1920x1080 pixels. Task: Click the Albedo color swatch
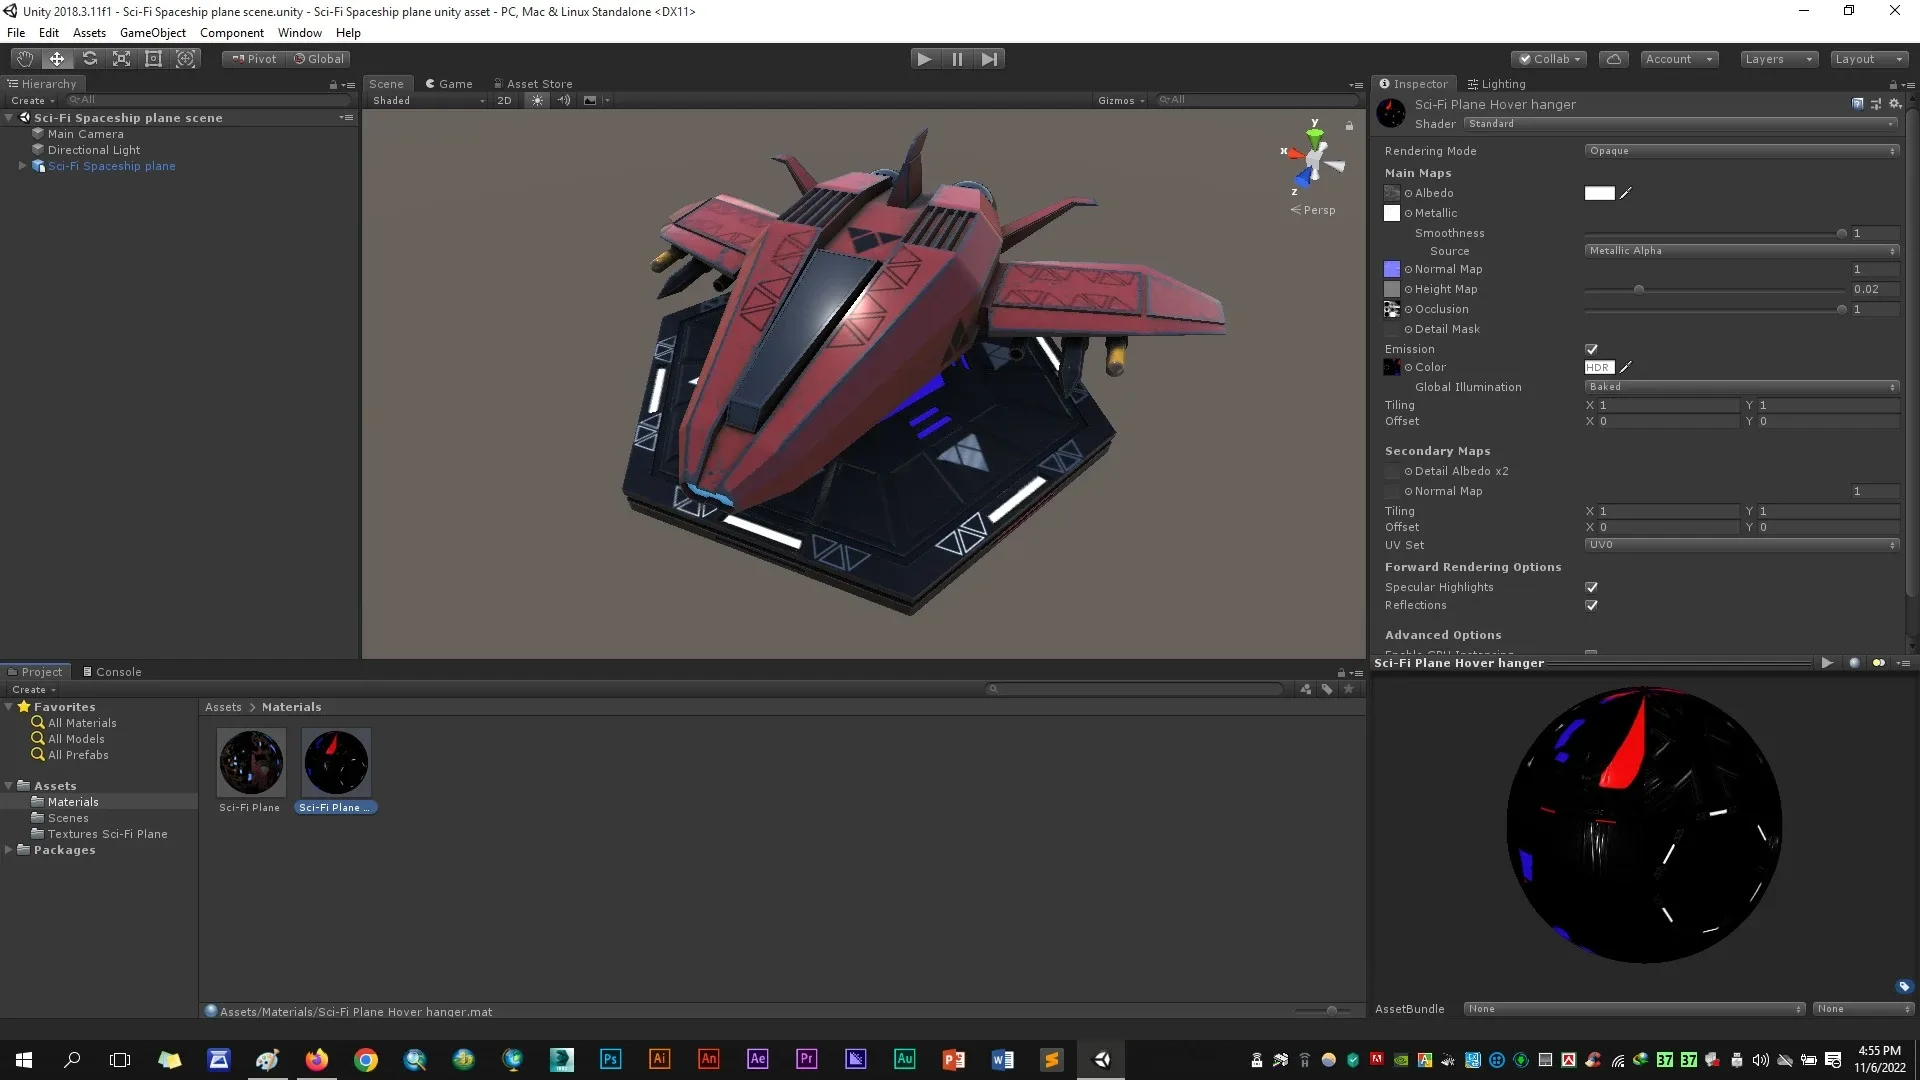[1599, 193]
